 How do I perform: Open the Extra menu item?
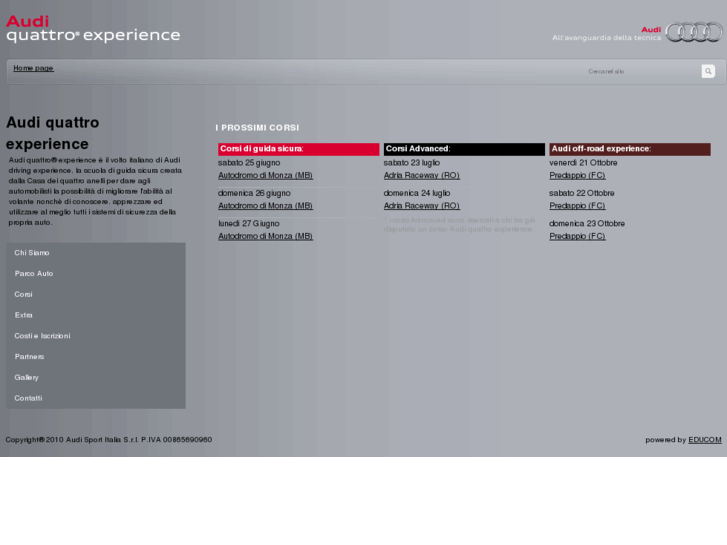click(x=24, y=315)
